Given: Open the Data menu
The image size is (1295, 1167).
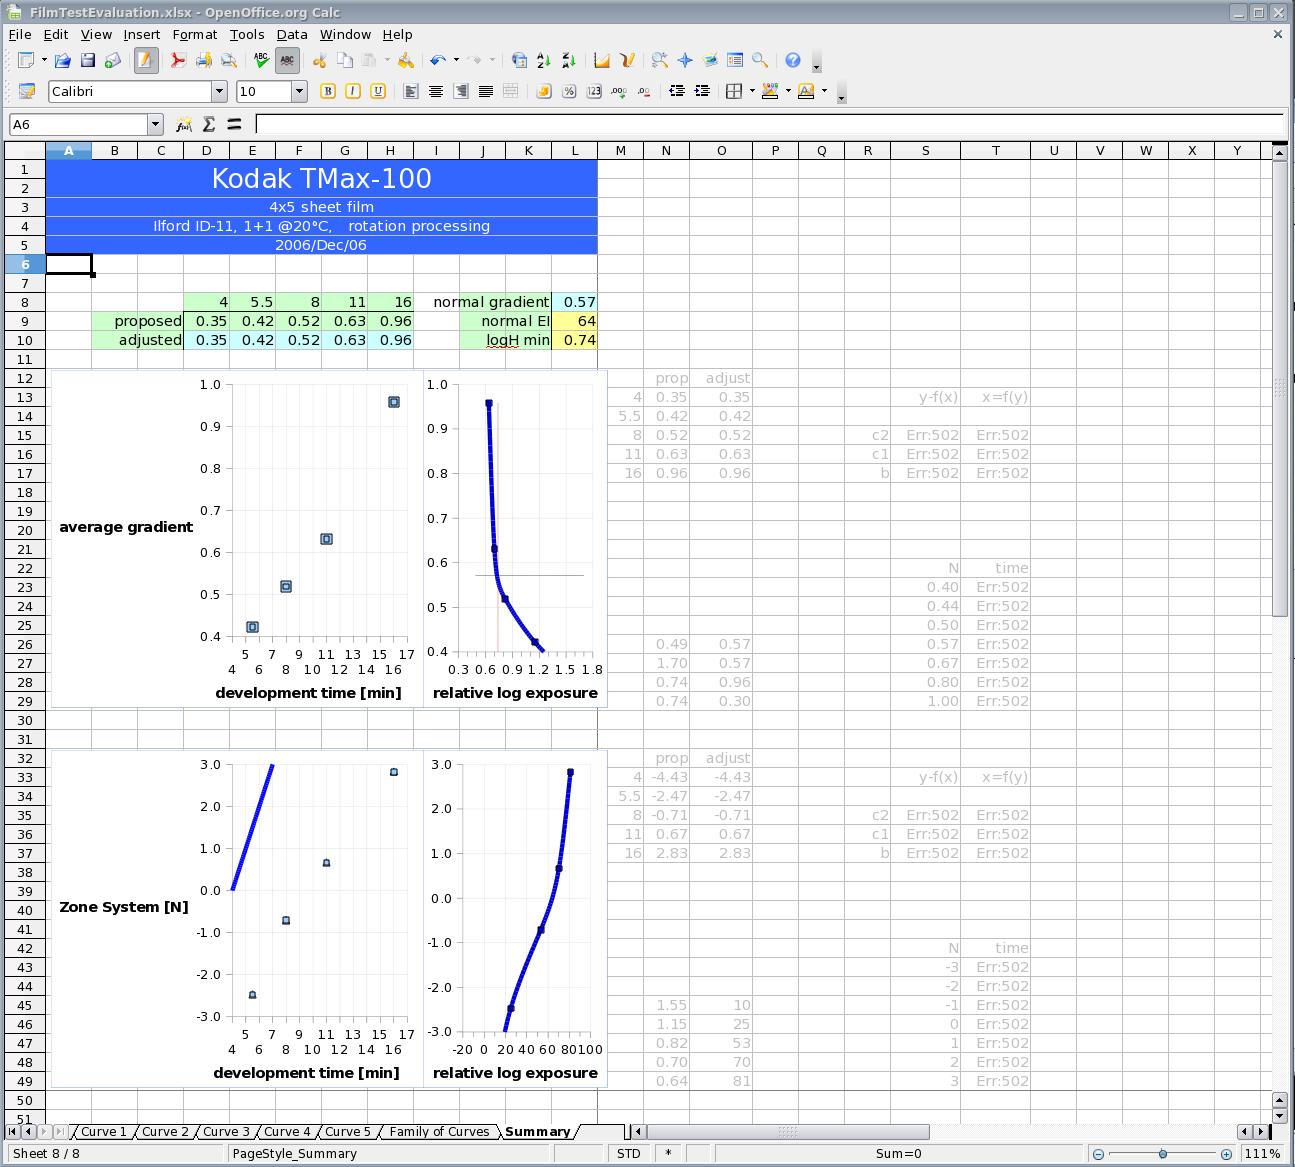Looking at the screenshot, I should 292,34.
